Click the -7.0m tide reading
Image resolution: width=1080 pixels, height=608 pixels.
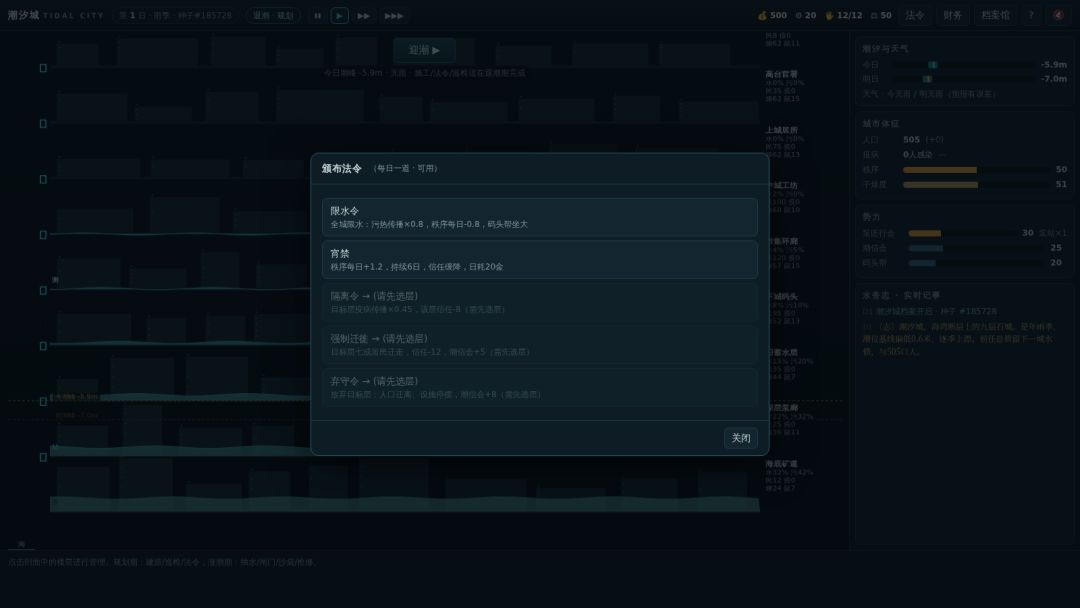tap(1054, 79)
